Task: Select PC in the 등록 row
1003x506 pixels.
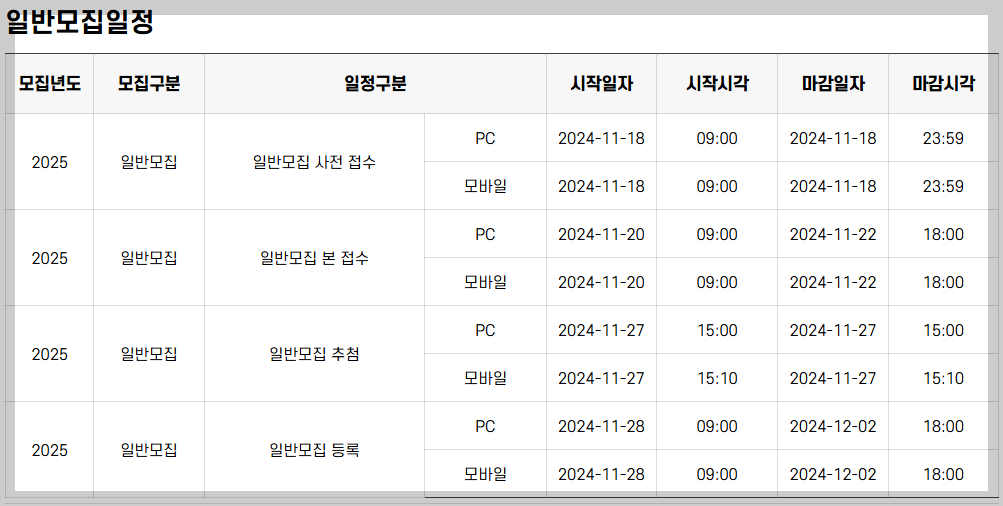Action: (x=486, y=426)
